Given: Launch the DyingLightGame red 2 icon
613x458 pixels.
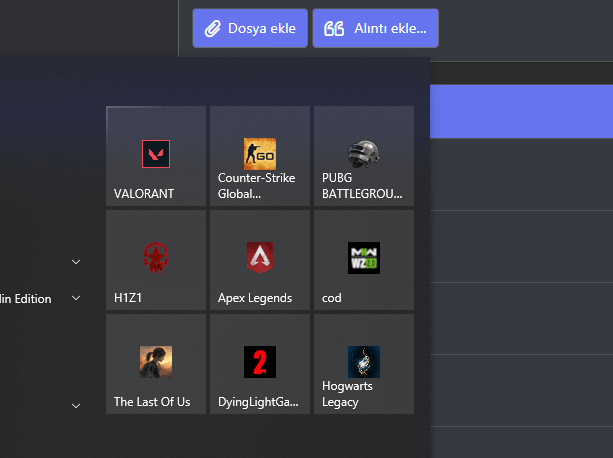Looking at the screenshot, I should [260, 362].
